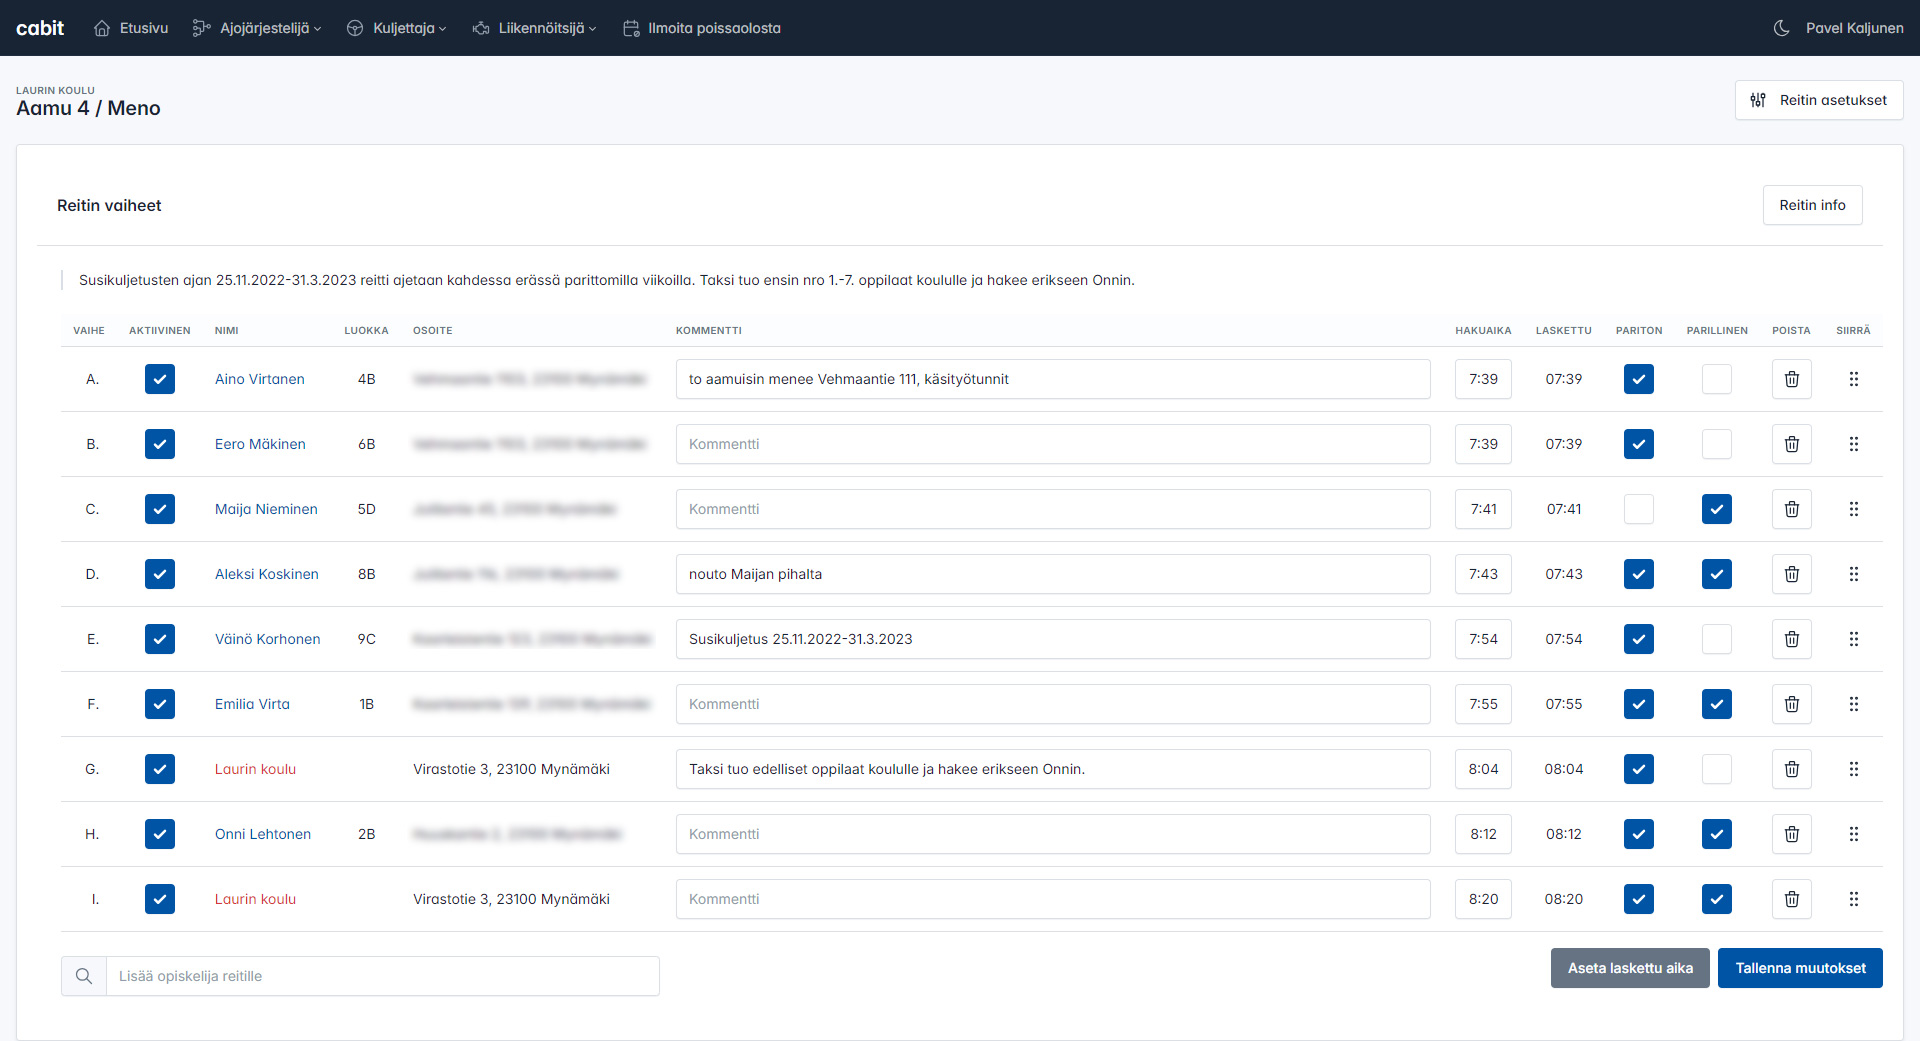Open the Kuljettaja dropdown menu

point(397,28)
